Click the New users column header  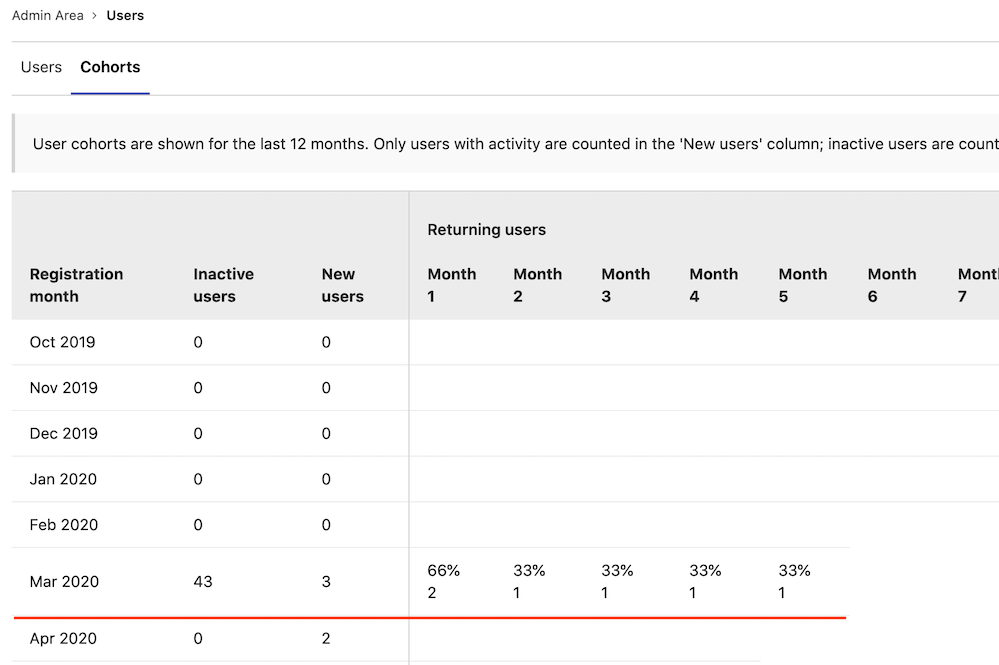point(342,285)
